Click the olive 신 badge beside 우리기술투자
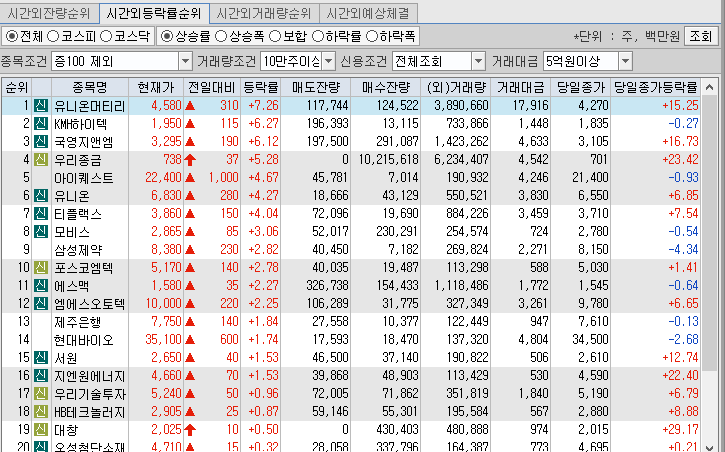725x452 pixels. point(41,394)
